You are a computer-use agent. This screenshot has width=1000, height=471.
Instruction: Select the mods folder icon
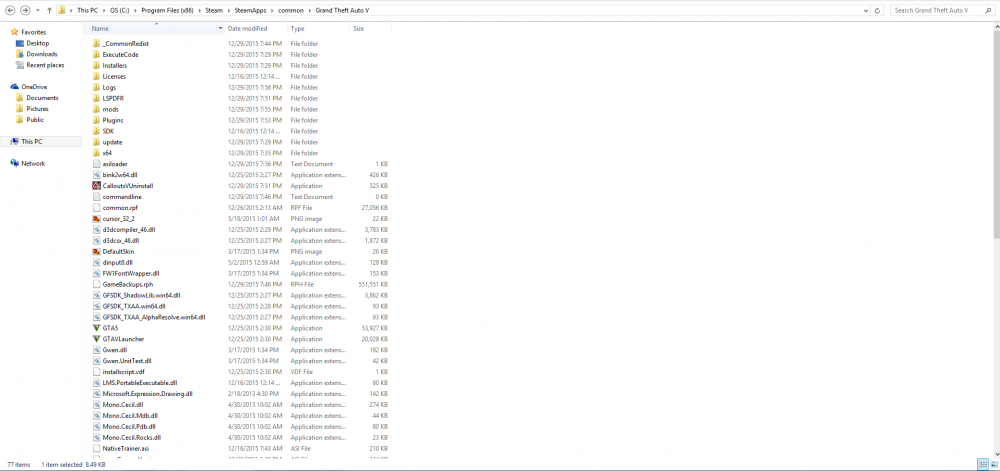pos(96,109)
